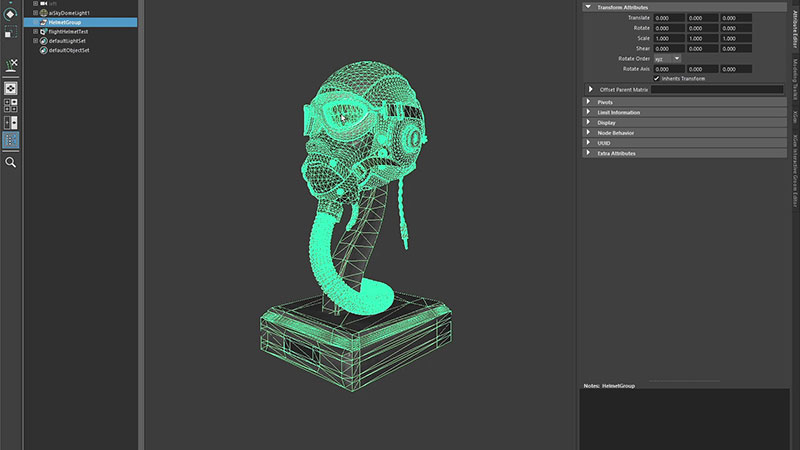800x450 pixels.
Task: Click the Offset Parent Matrix field
Action: click(717, 89)
